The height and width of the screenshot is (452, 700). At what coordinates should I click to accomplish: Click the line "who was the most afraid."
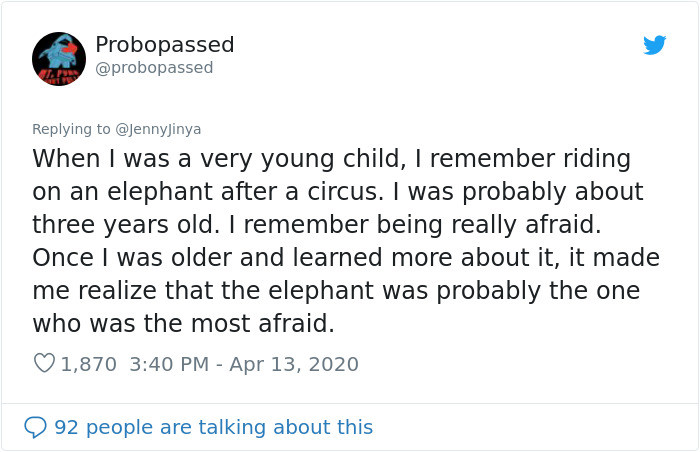pos(183,323)
